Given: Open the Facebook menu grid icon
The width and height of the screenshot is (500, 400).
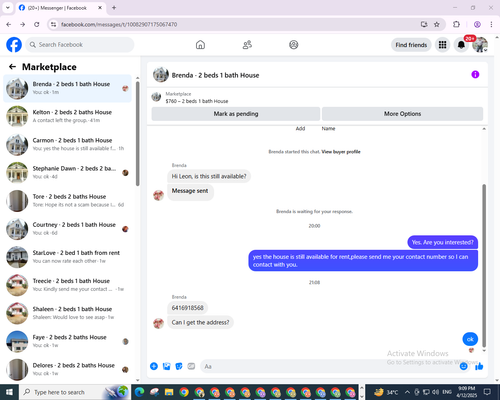Looking at the screenshot, I should (x=442, y=45).
